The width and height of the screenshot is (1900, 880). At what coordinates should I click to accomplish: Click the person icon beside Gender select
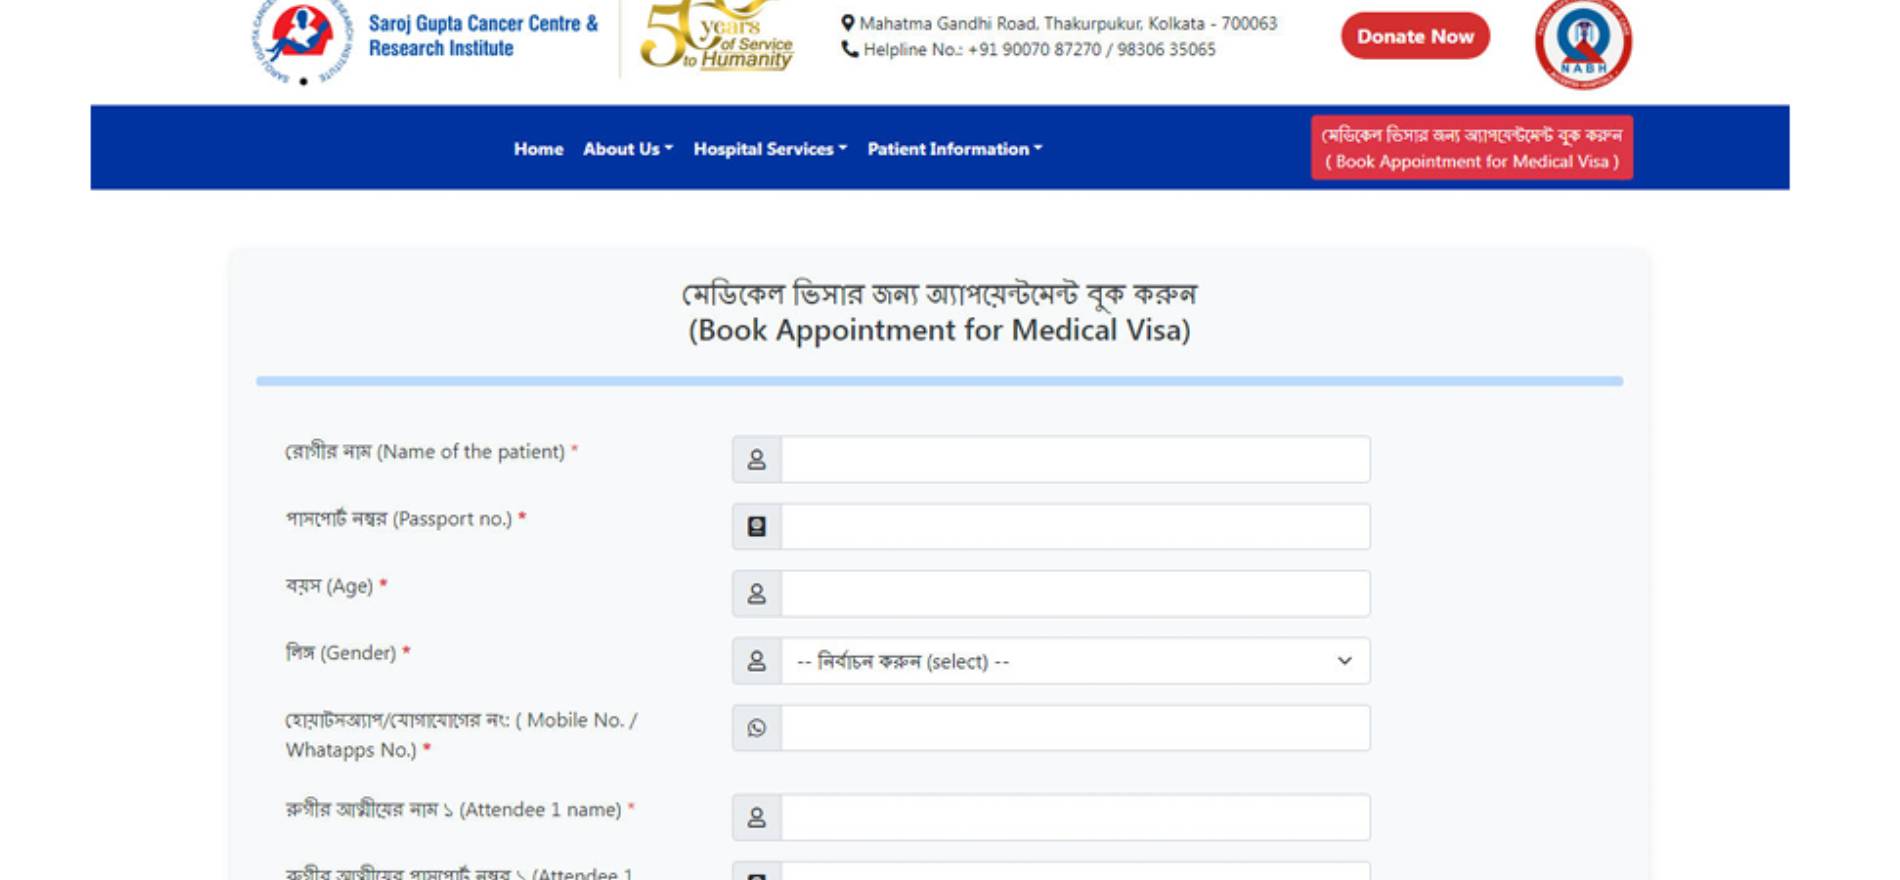[x=757, y=661]
